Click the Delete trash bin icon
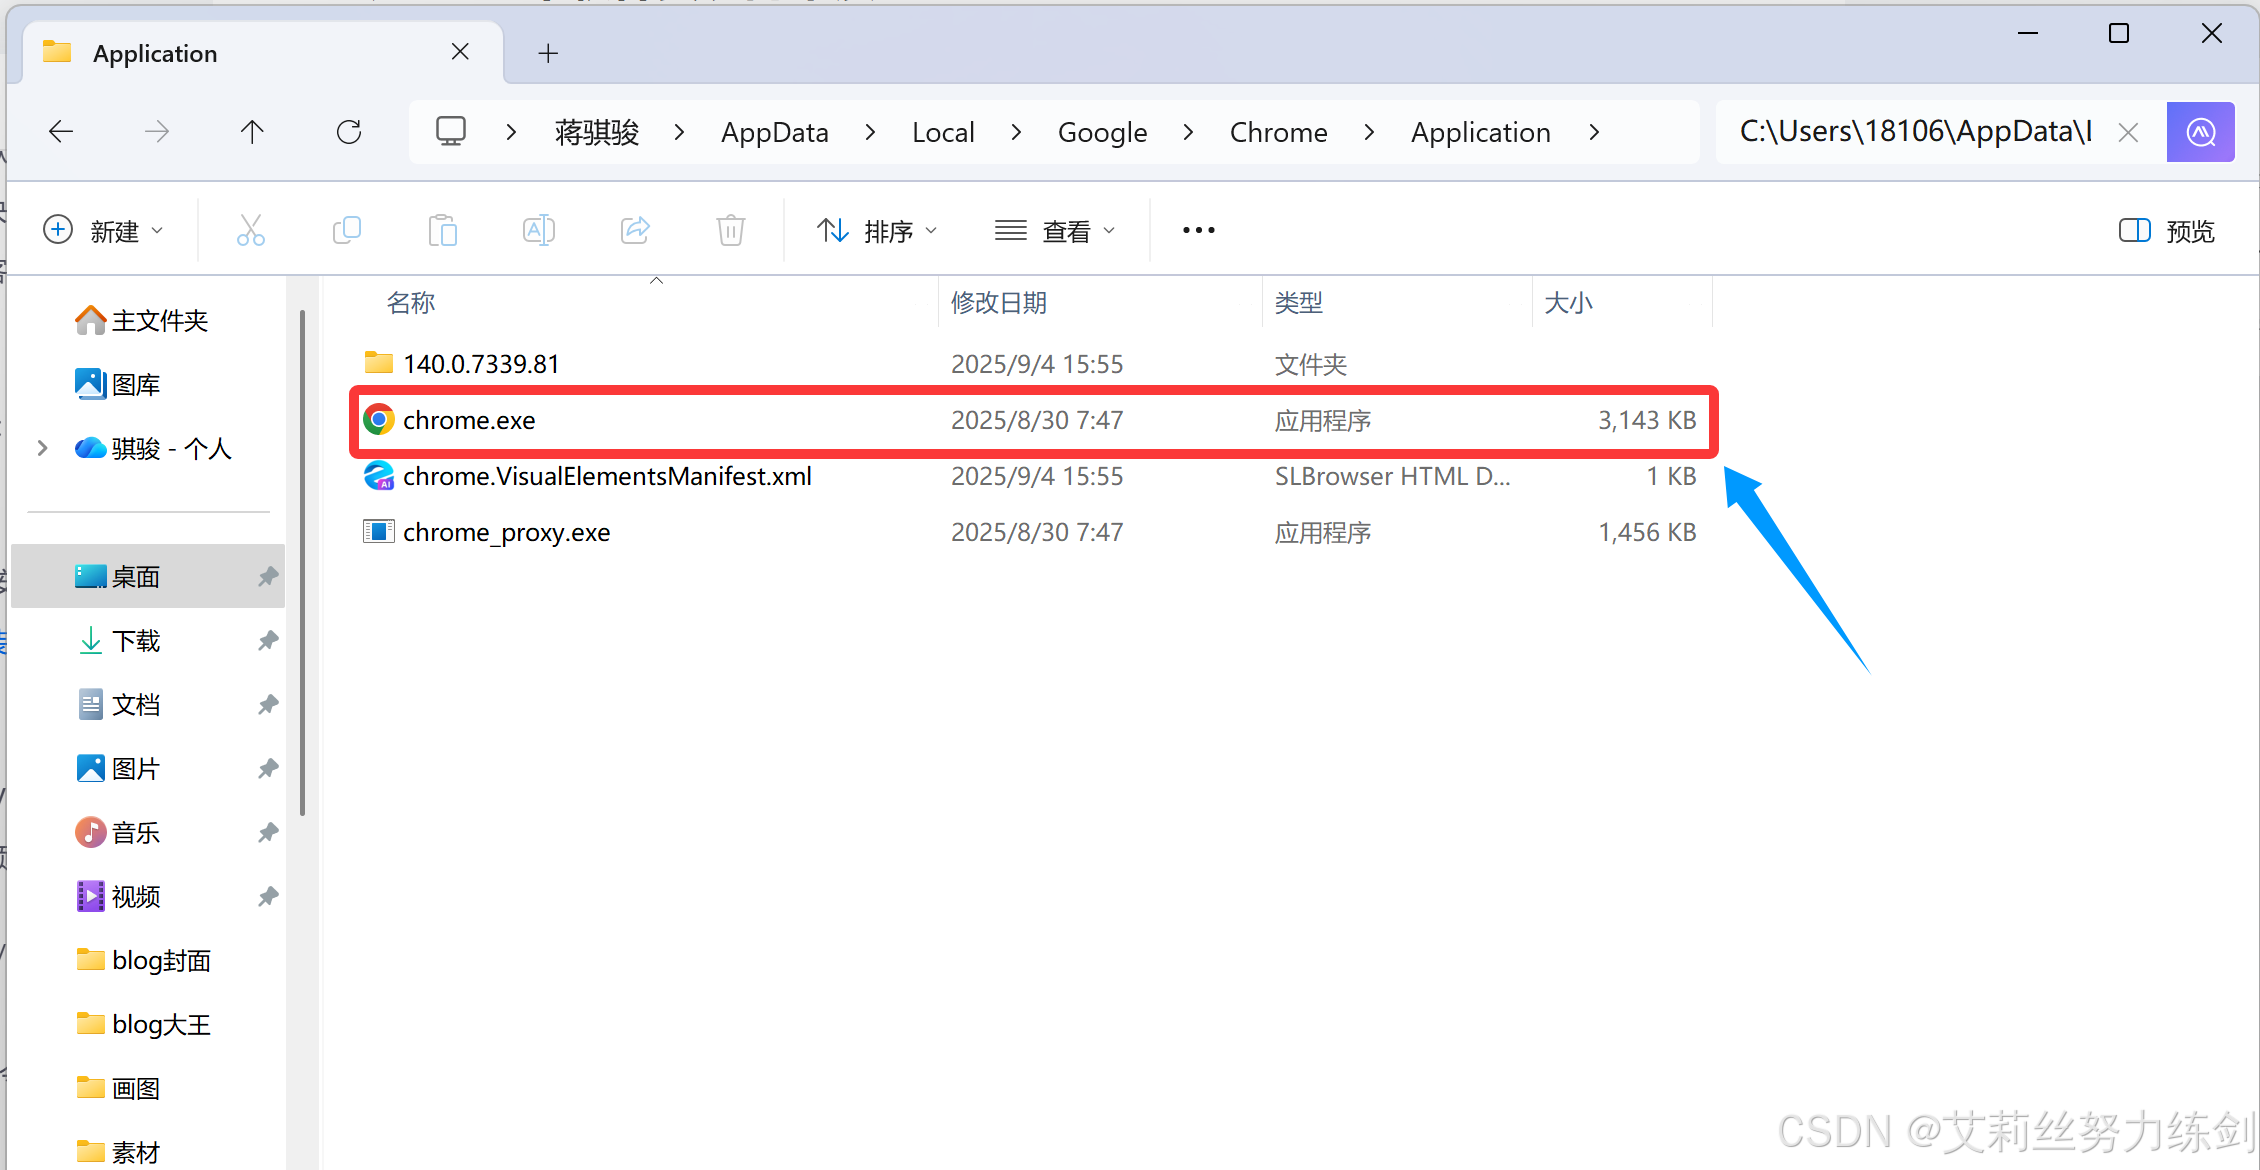 point(731,231)
